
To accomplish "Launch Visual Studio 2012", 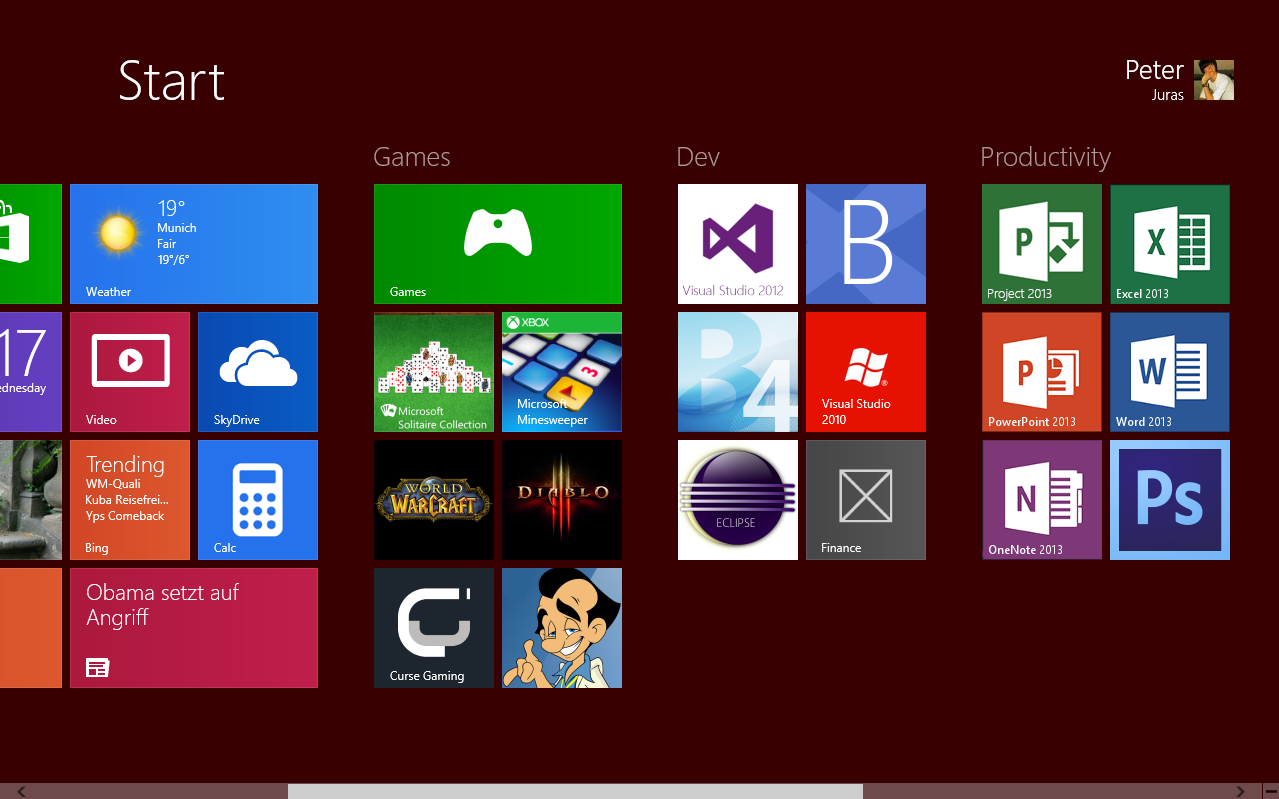I will click(x=738, y=244).
